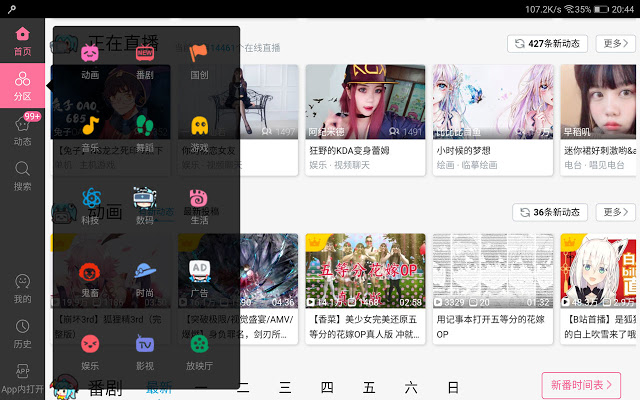Tap the wrench icon in status bar
Viewport: 640px width, 400px height.
(11, 9)
